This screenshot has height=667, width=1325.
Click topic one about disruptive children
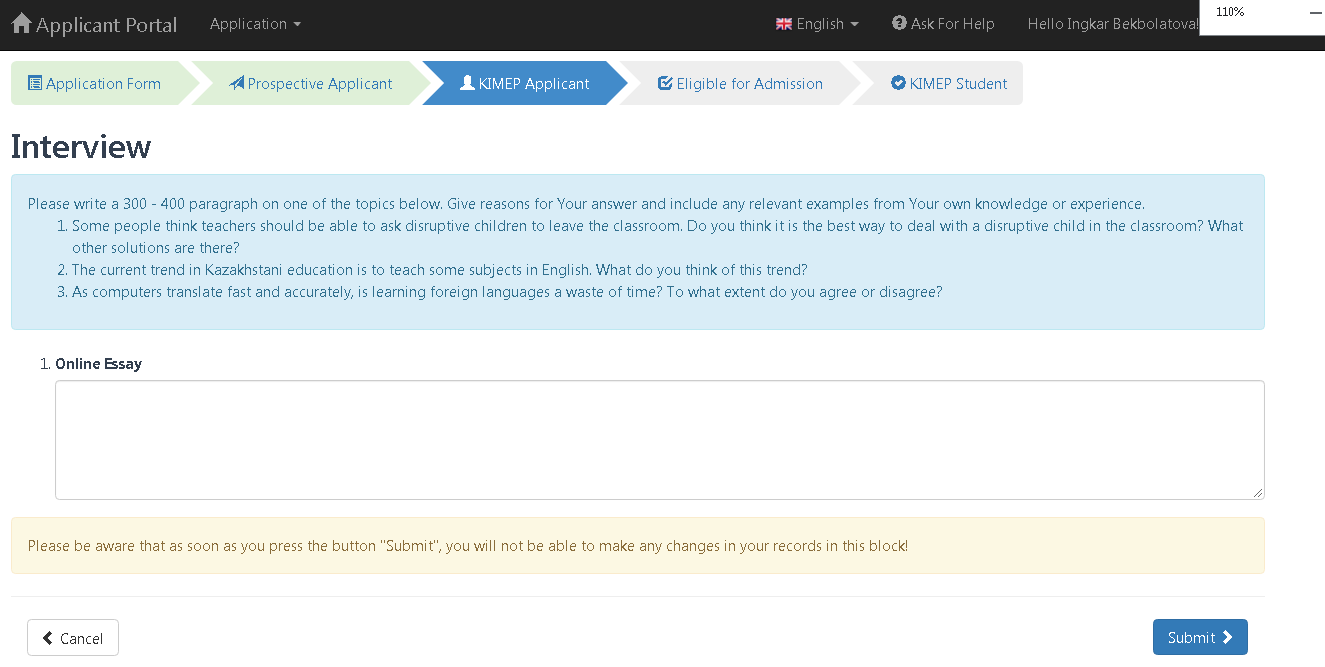[657, 237]
